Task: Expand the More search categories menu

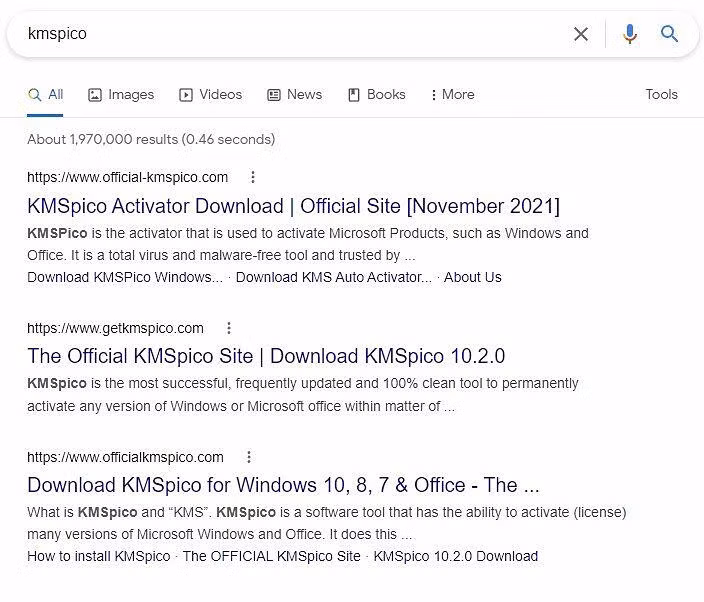Action: tap(452, 94)
